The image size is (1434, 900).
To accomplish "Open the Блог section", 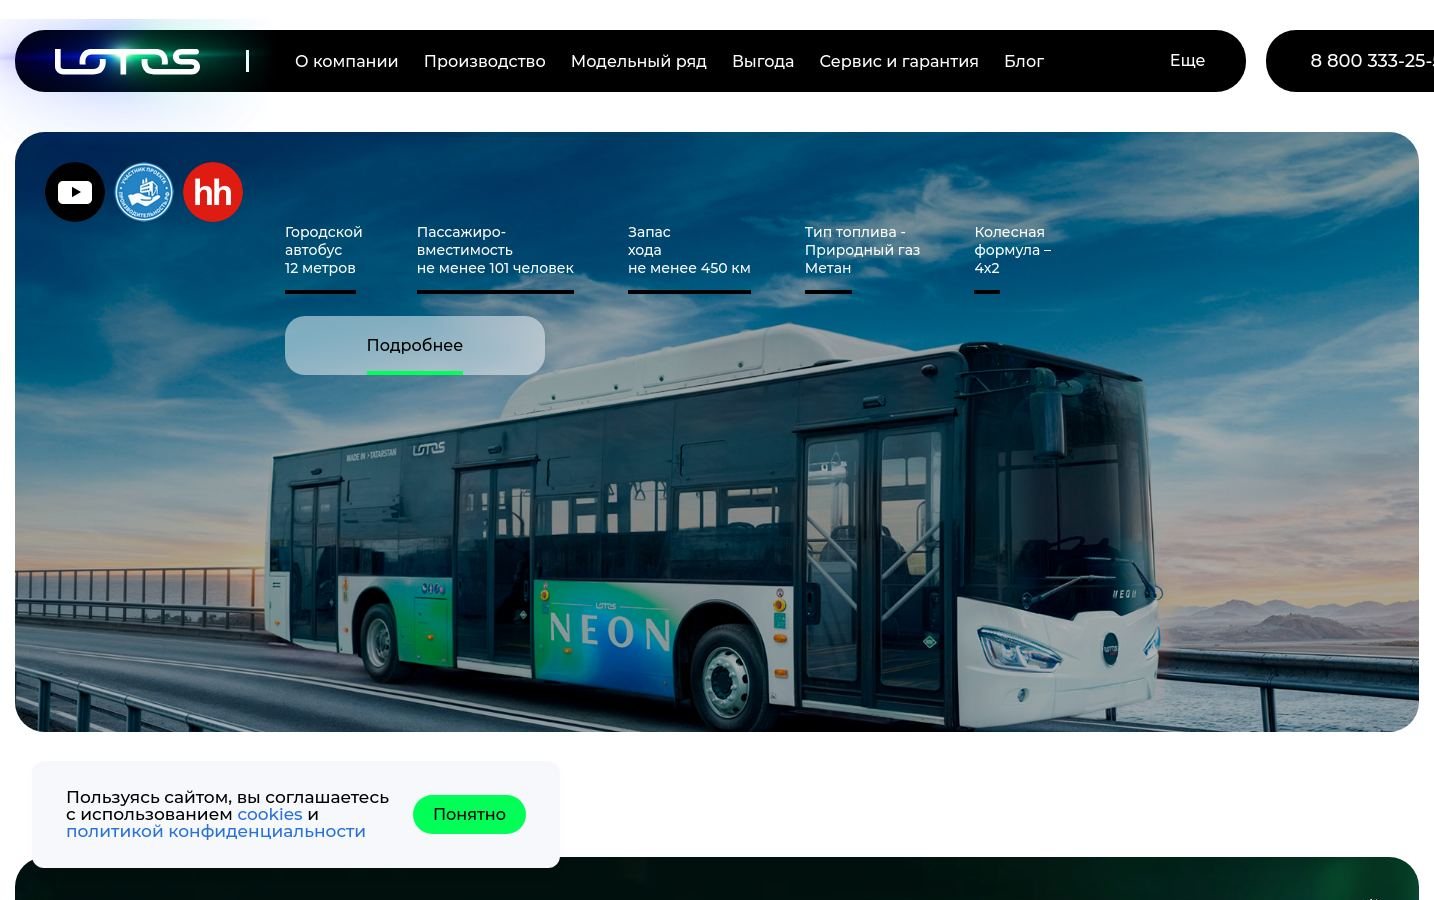I will (x=1024, y=61).
